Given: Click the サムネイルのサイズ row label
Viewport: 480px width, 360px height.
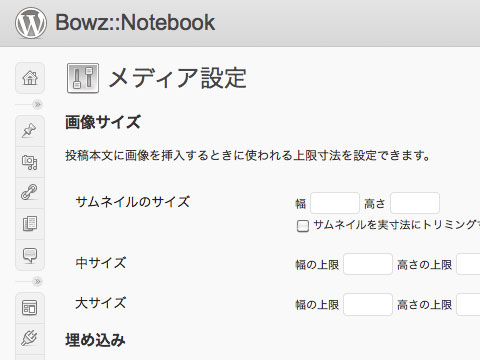Looking at the screenshot, I should pos(133,202).
